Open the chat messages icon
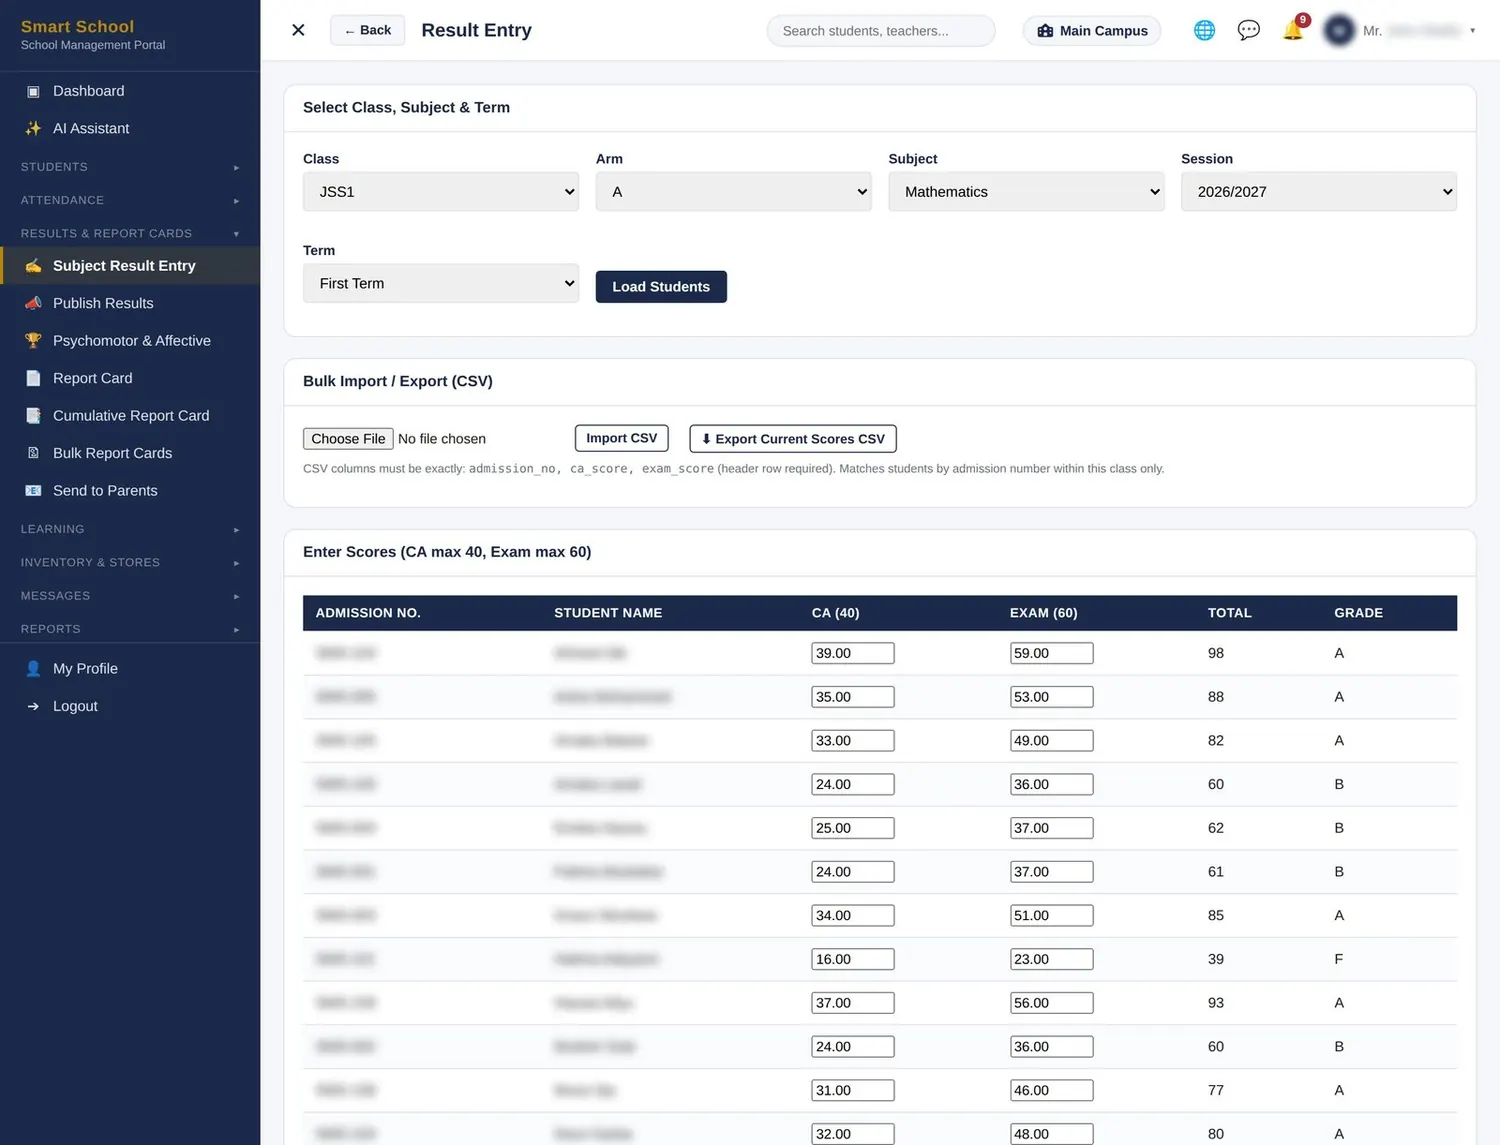This screenshot has height=1145, width=1500. coord(1248,30)
